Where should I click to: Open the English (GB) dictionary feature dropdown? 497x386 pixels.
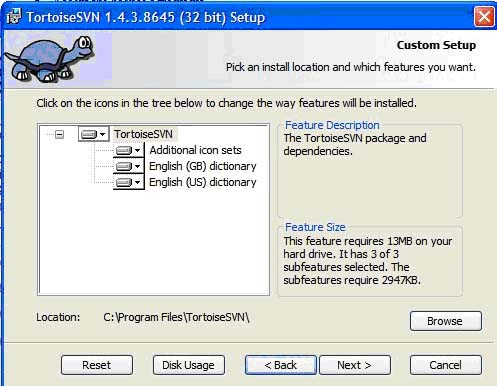pos(129,166)
